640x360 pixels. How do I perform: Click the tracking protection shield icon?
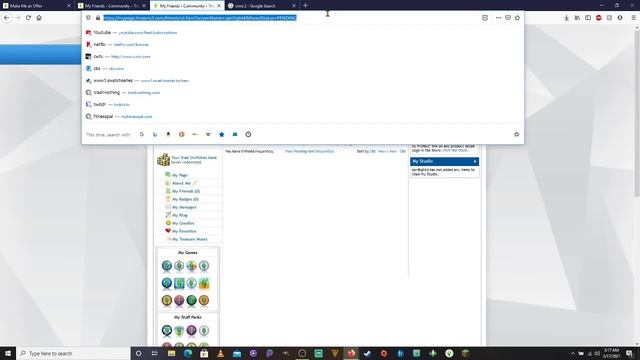point(89,18)
